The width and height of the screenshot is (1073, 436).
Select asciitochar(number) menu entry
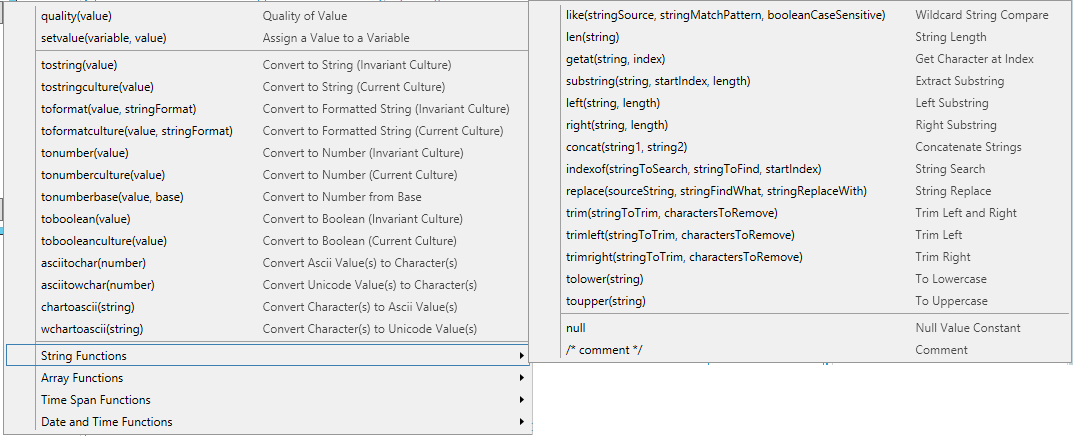pyautogui.click(x=93, y=263)
